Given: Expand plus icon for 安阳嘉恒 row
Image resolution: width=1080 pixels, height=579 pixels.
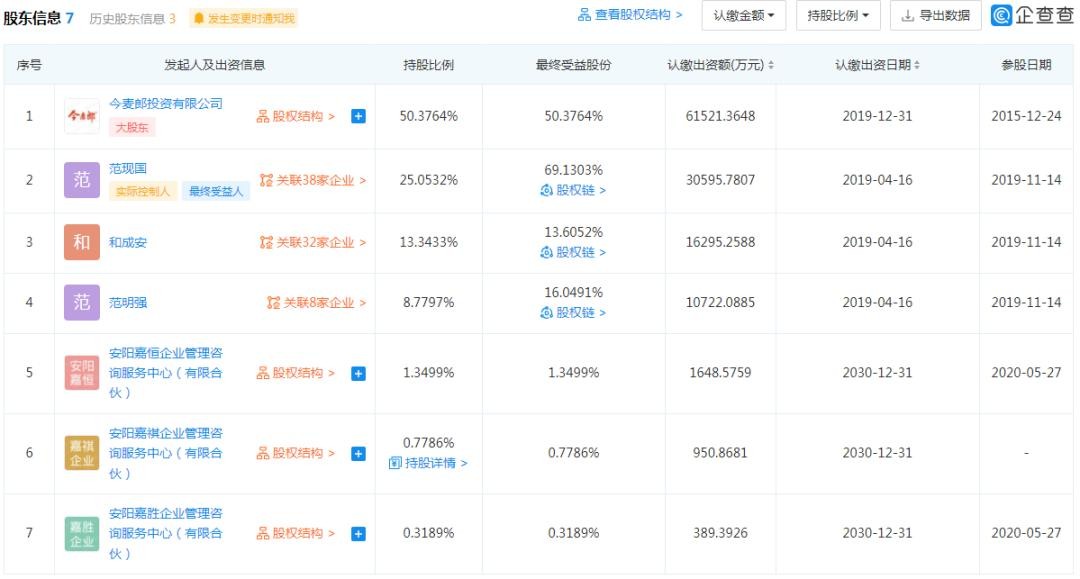Looking at the screenshot, I should [358, 373].
